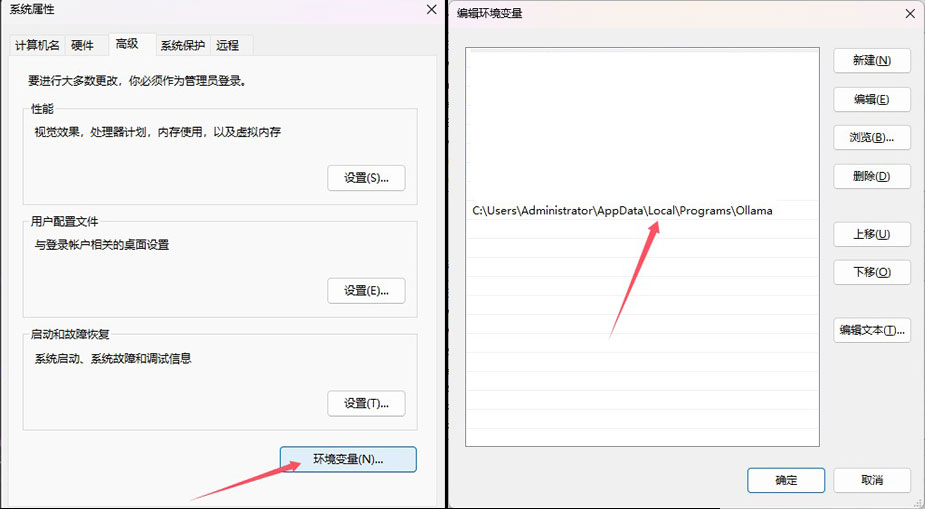Switch to the 计算机名 tab

point(38,46)
